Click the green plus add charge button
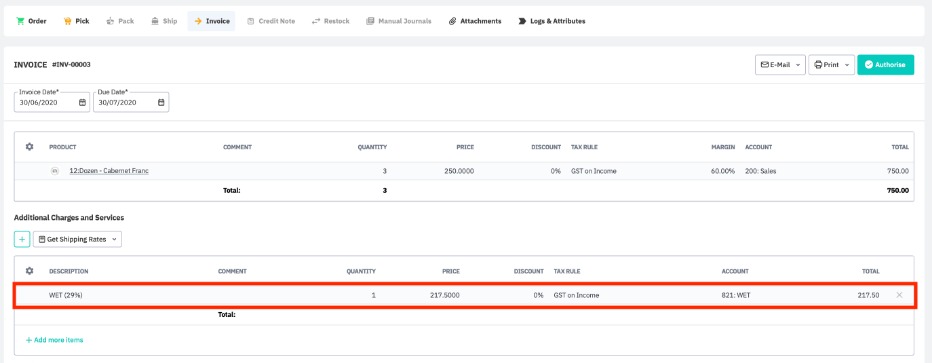The image size is (932, 363). click(x=22, y=239)
